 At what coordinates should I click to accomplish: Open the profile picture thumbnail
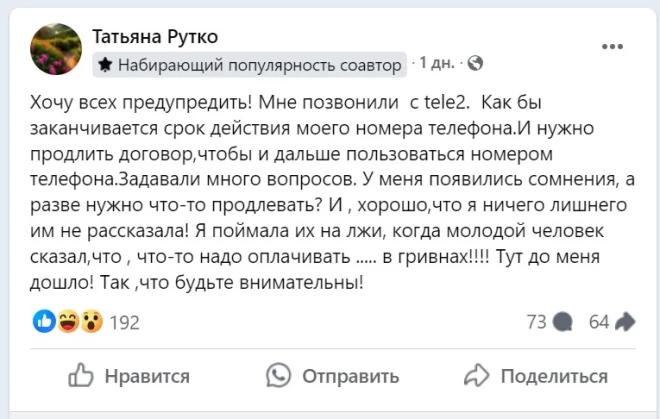pyautogui.click(x=57, y=49)
